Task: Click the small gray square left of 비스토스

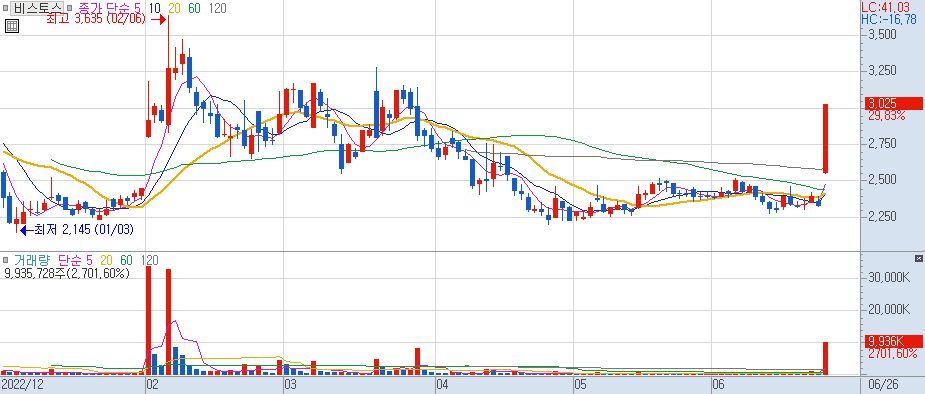Action: (x=6, y=8)
